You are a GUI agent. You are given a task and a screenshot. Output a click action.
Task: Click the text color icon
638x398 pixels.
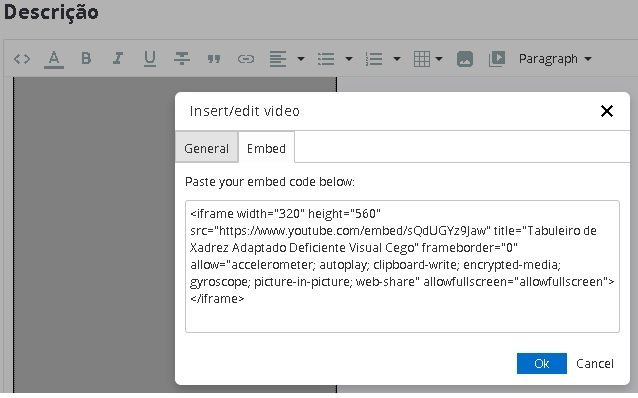click(x=54, y=59)
